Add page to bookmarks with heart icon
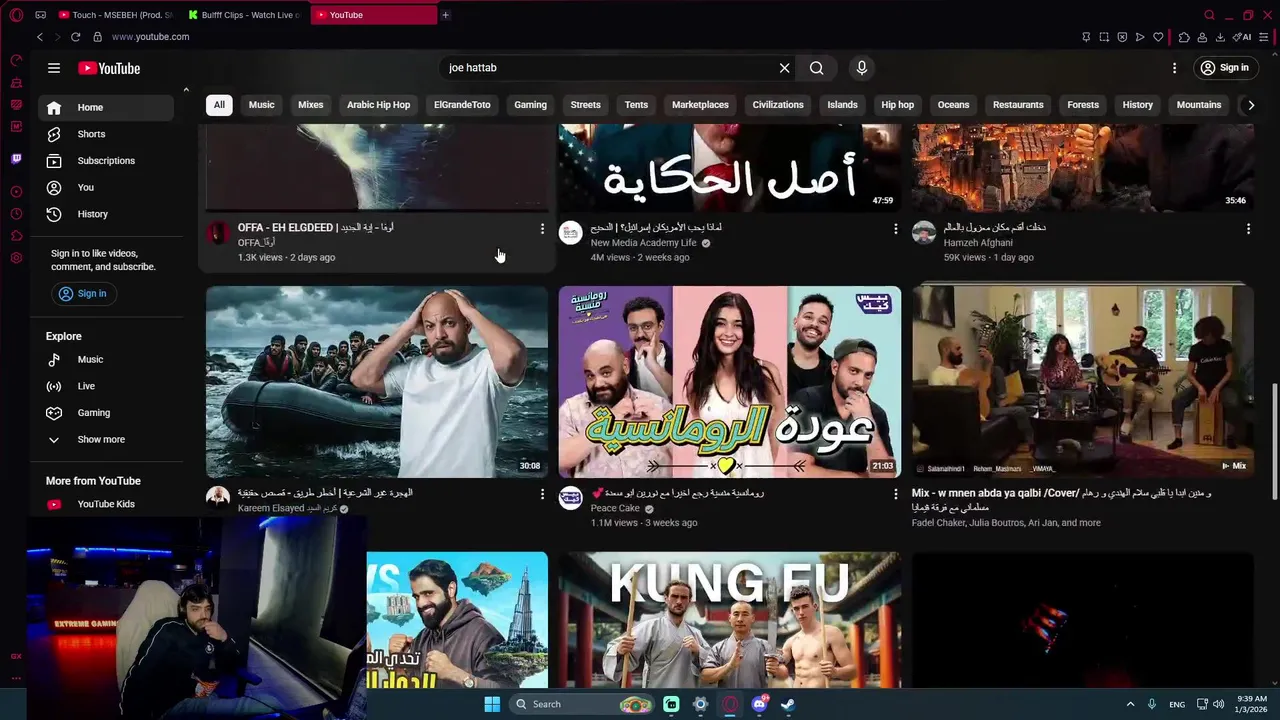 click(x=1158, y=37)
